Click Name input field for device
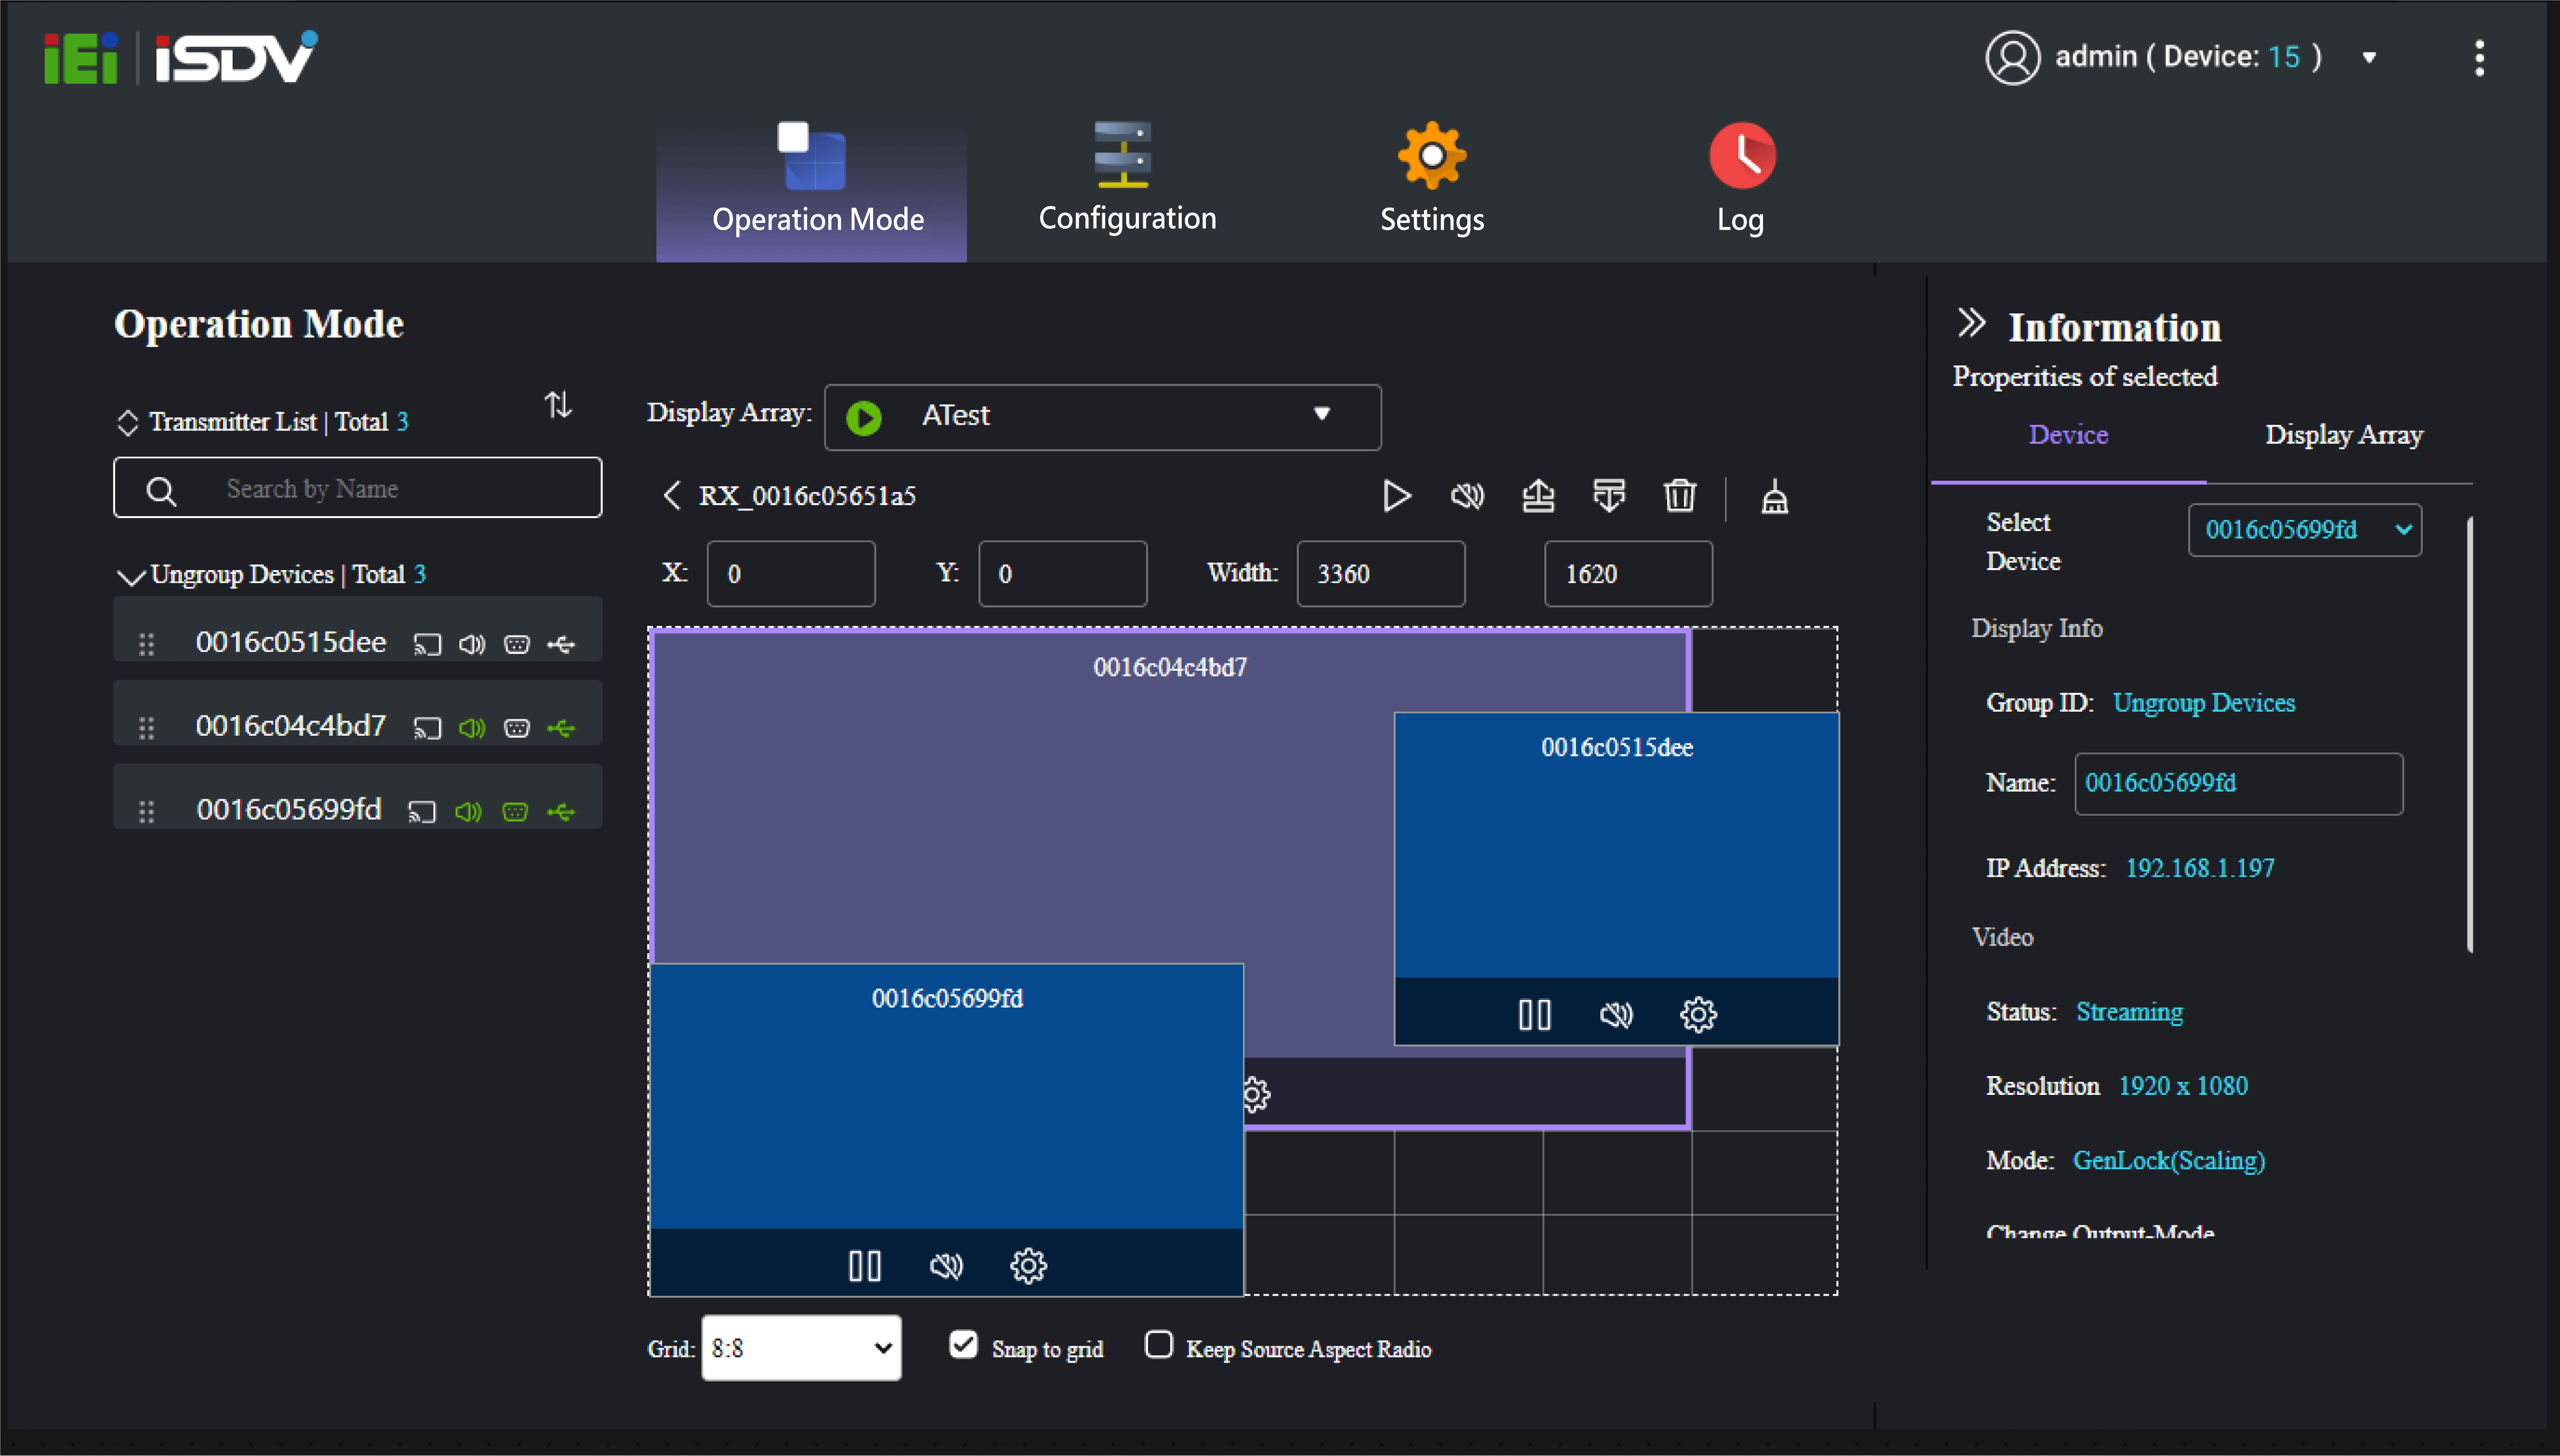 (2235, 782)
